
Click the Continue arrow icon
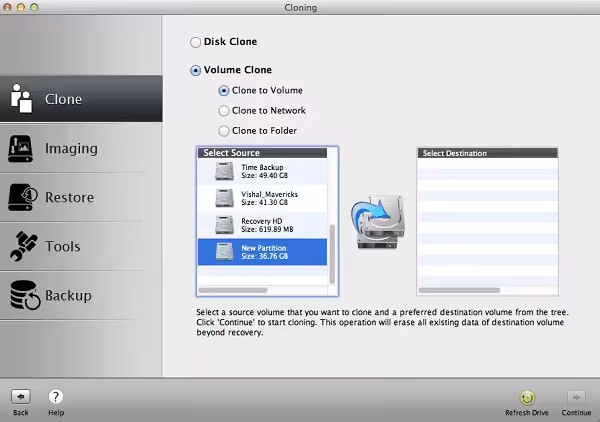point(576,398)
